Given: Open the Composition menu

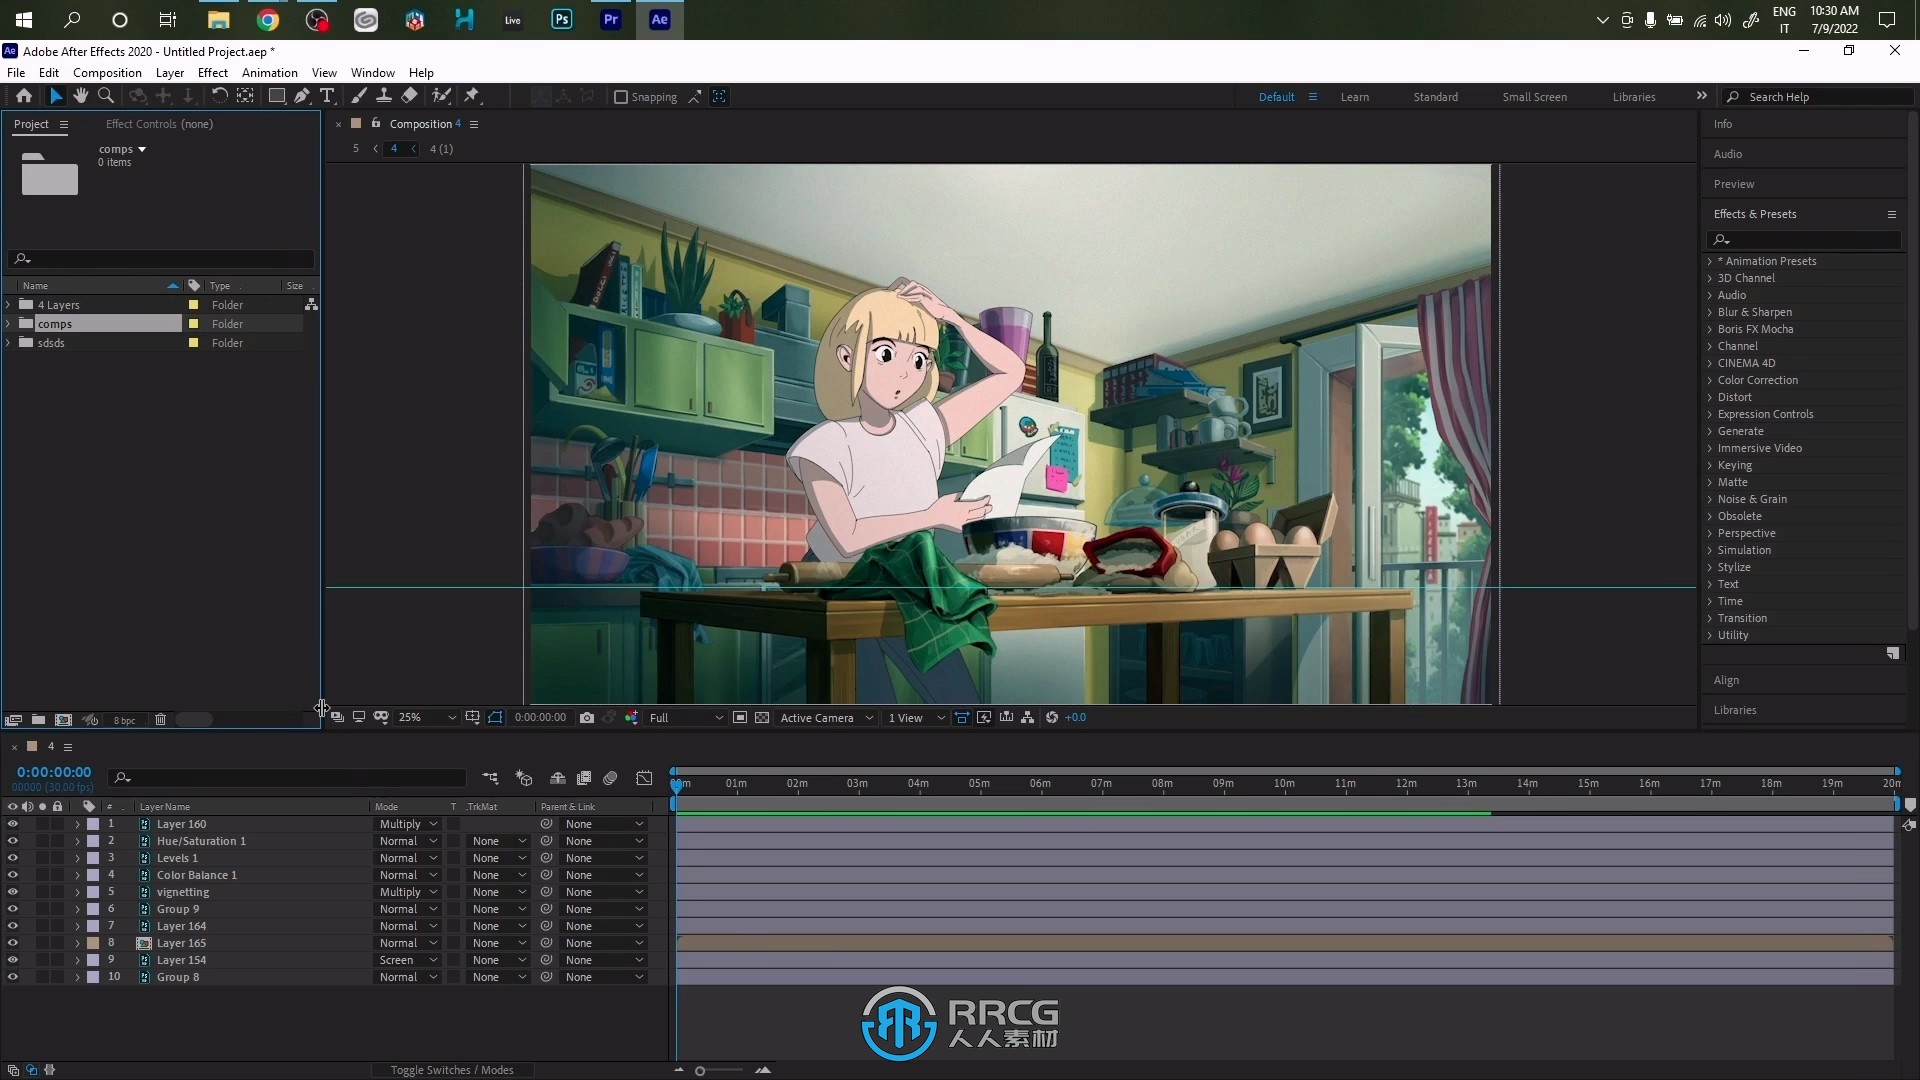Looking at the screenshot, I should (107, 73).
